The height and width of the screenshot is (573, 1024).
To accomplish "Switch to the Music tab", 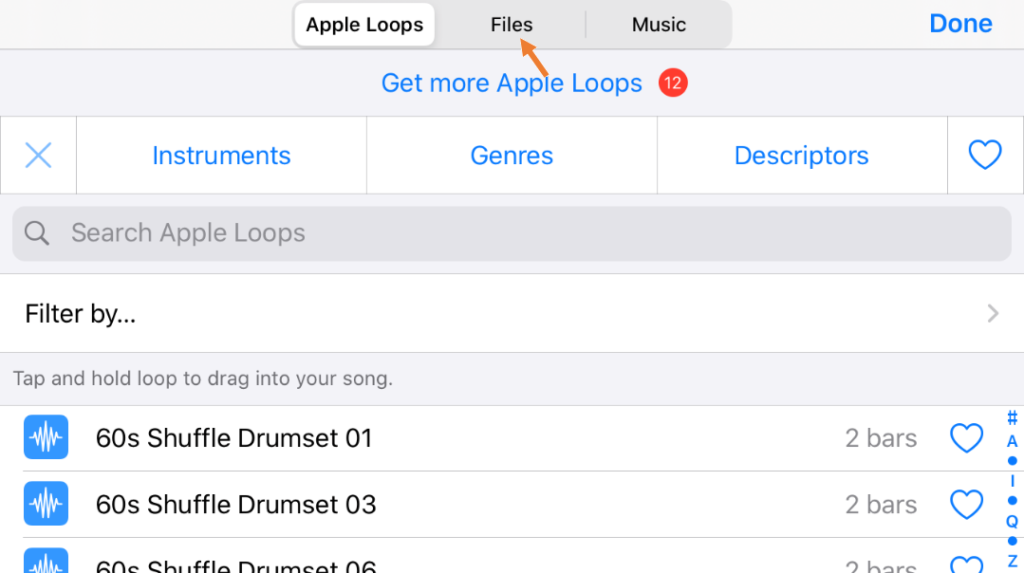I will (x=658, y=25).
